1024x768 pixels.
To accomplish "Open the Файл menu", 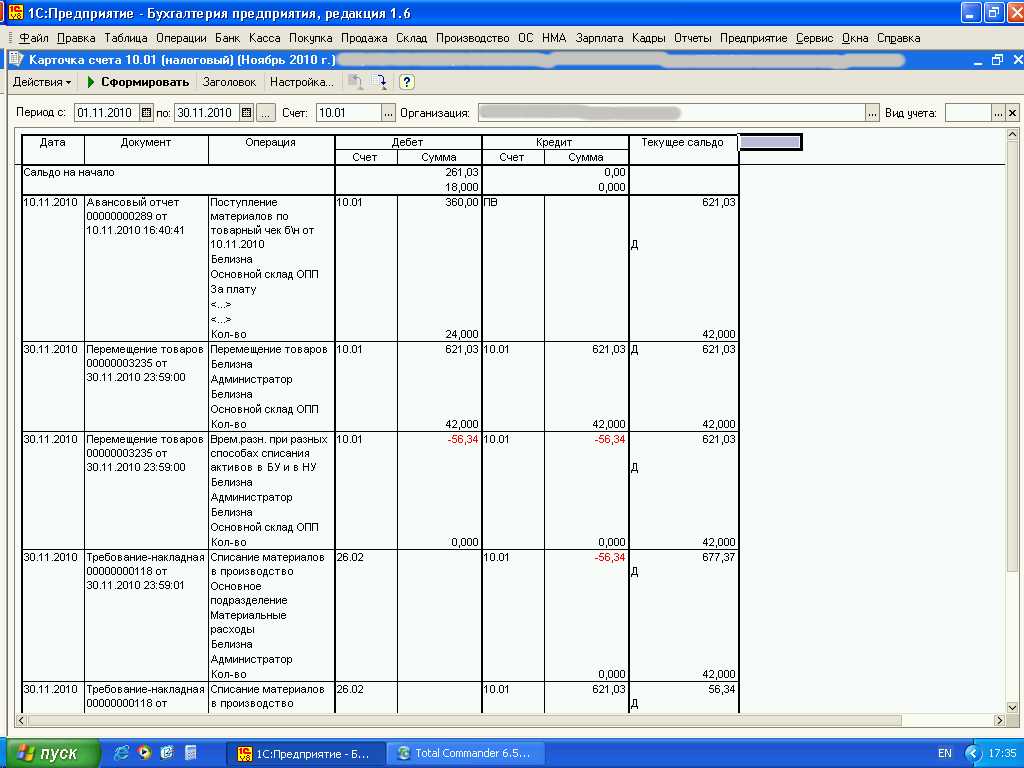I will [34, 38].
